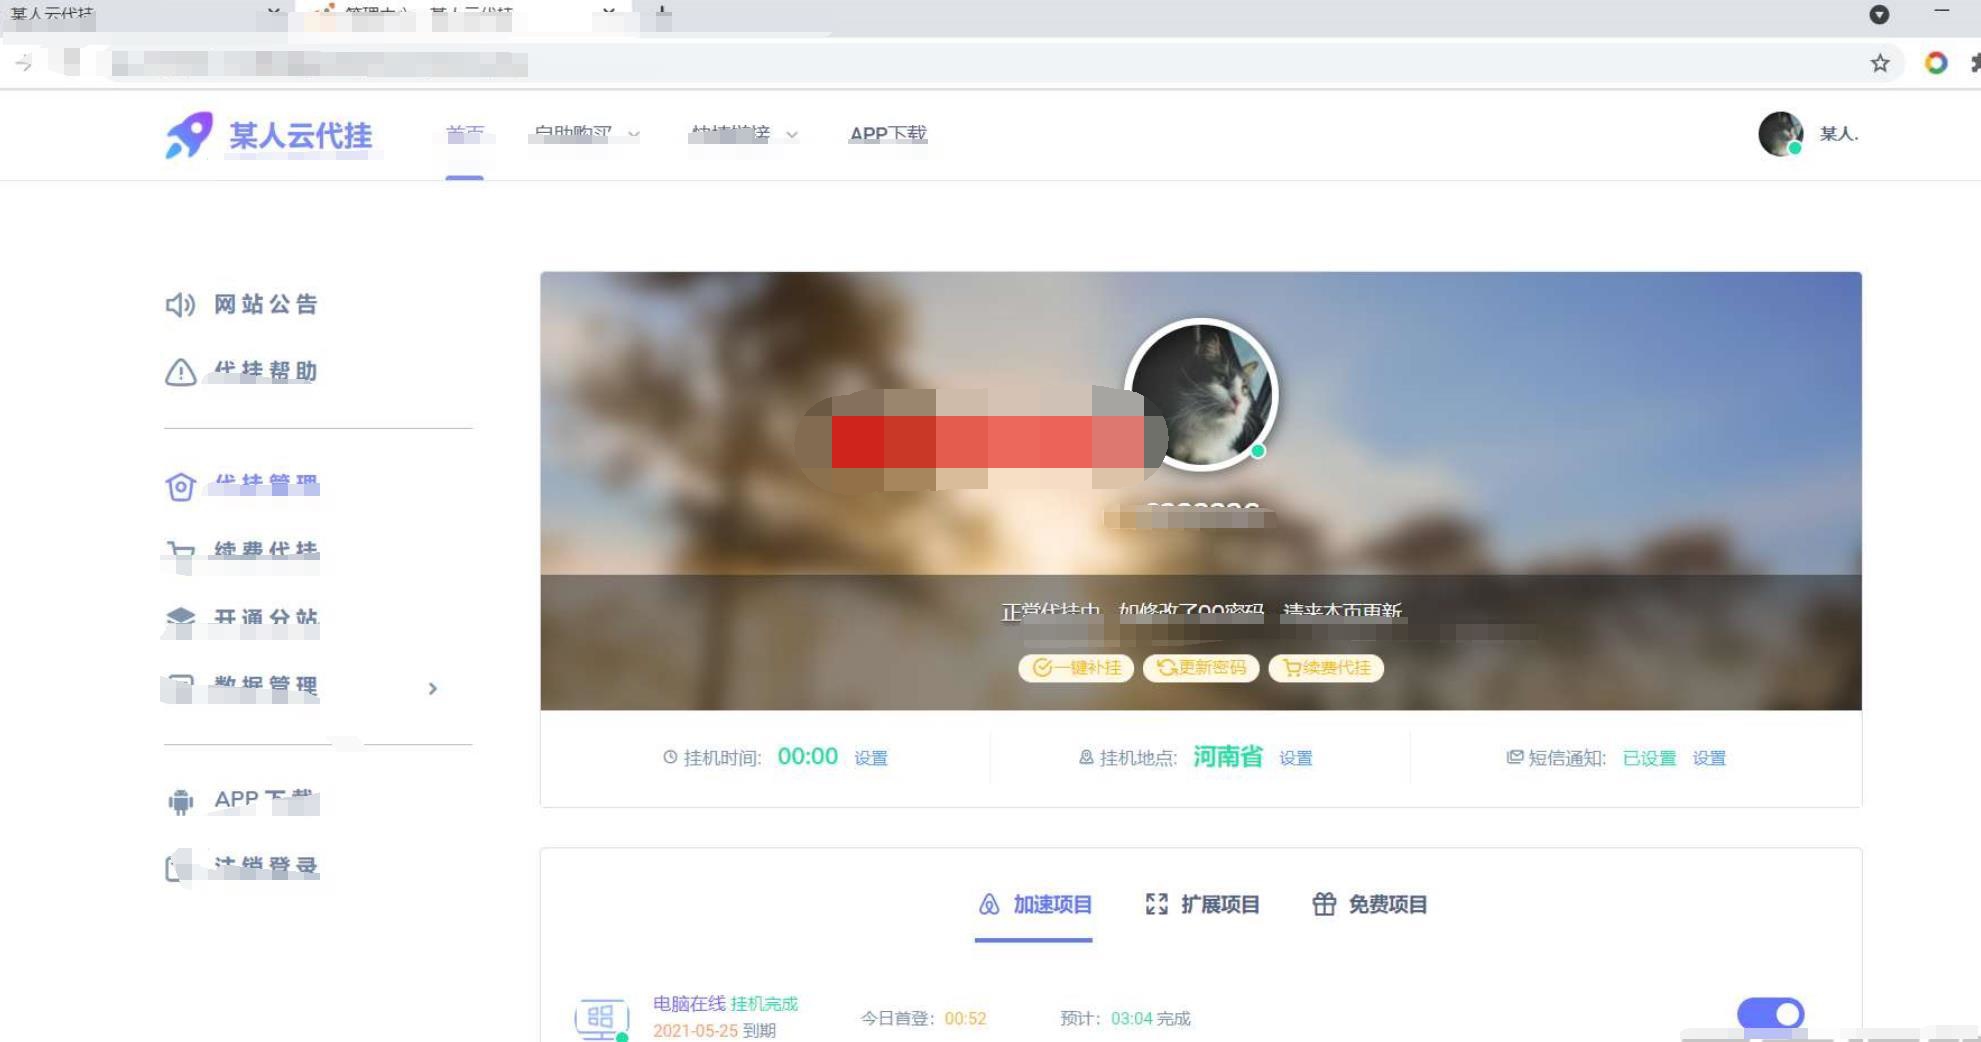Click 设置 next to 挂机时间
Screen dimensions: 1981x1042
(870, 759)
